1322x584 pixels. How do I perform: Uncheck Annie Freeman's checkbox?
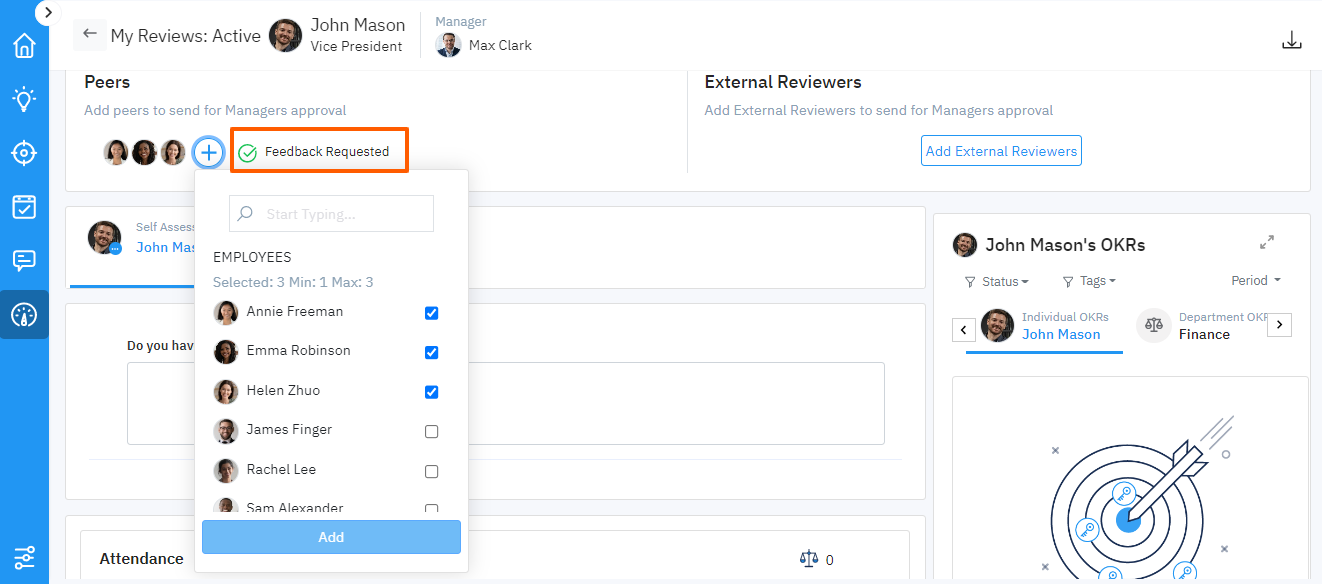pyautogui.click(x=432, y=313)
